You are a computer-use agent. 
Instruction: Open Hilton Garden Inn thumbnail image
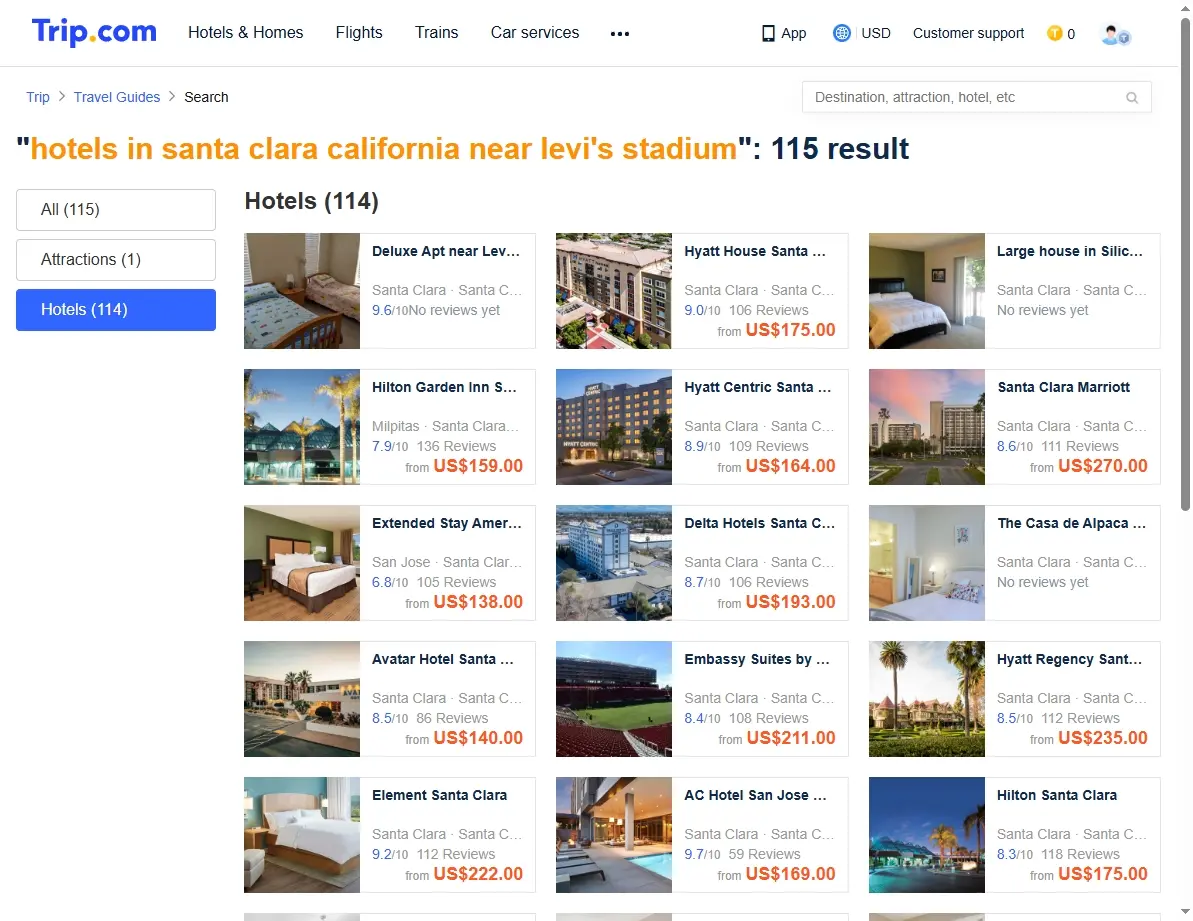[302, 427]
